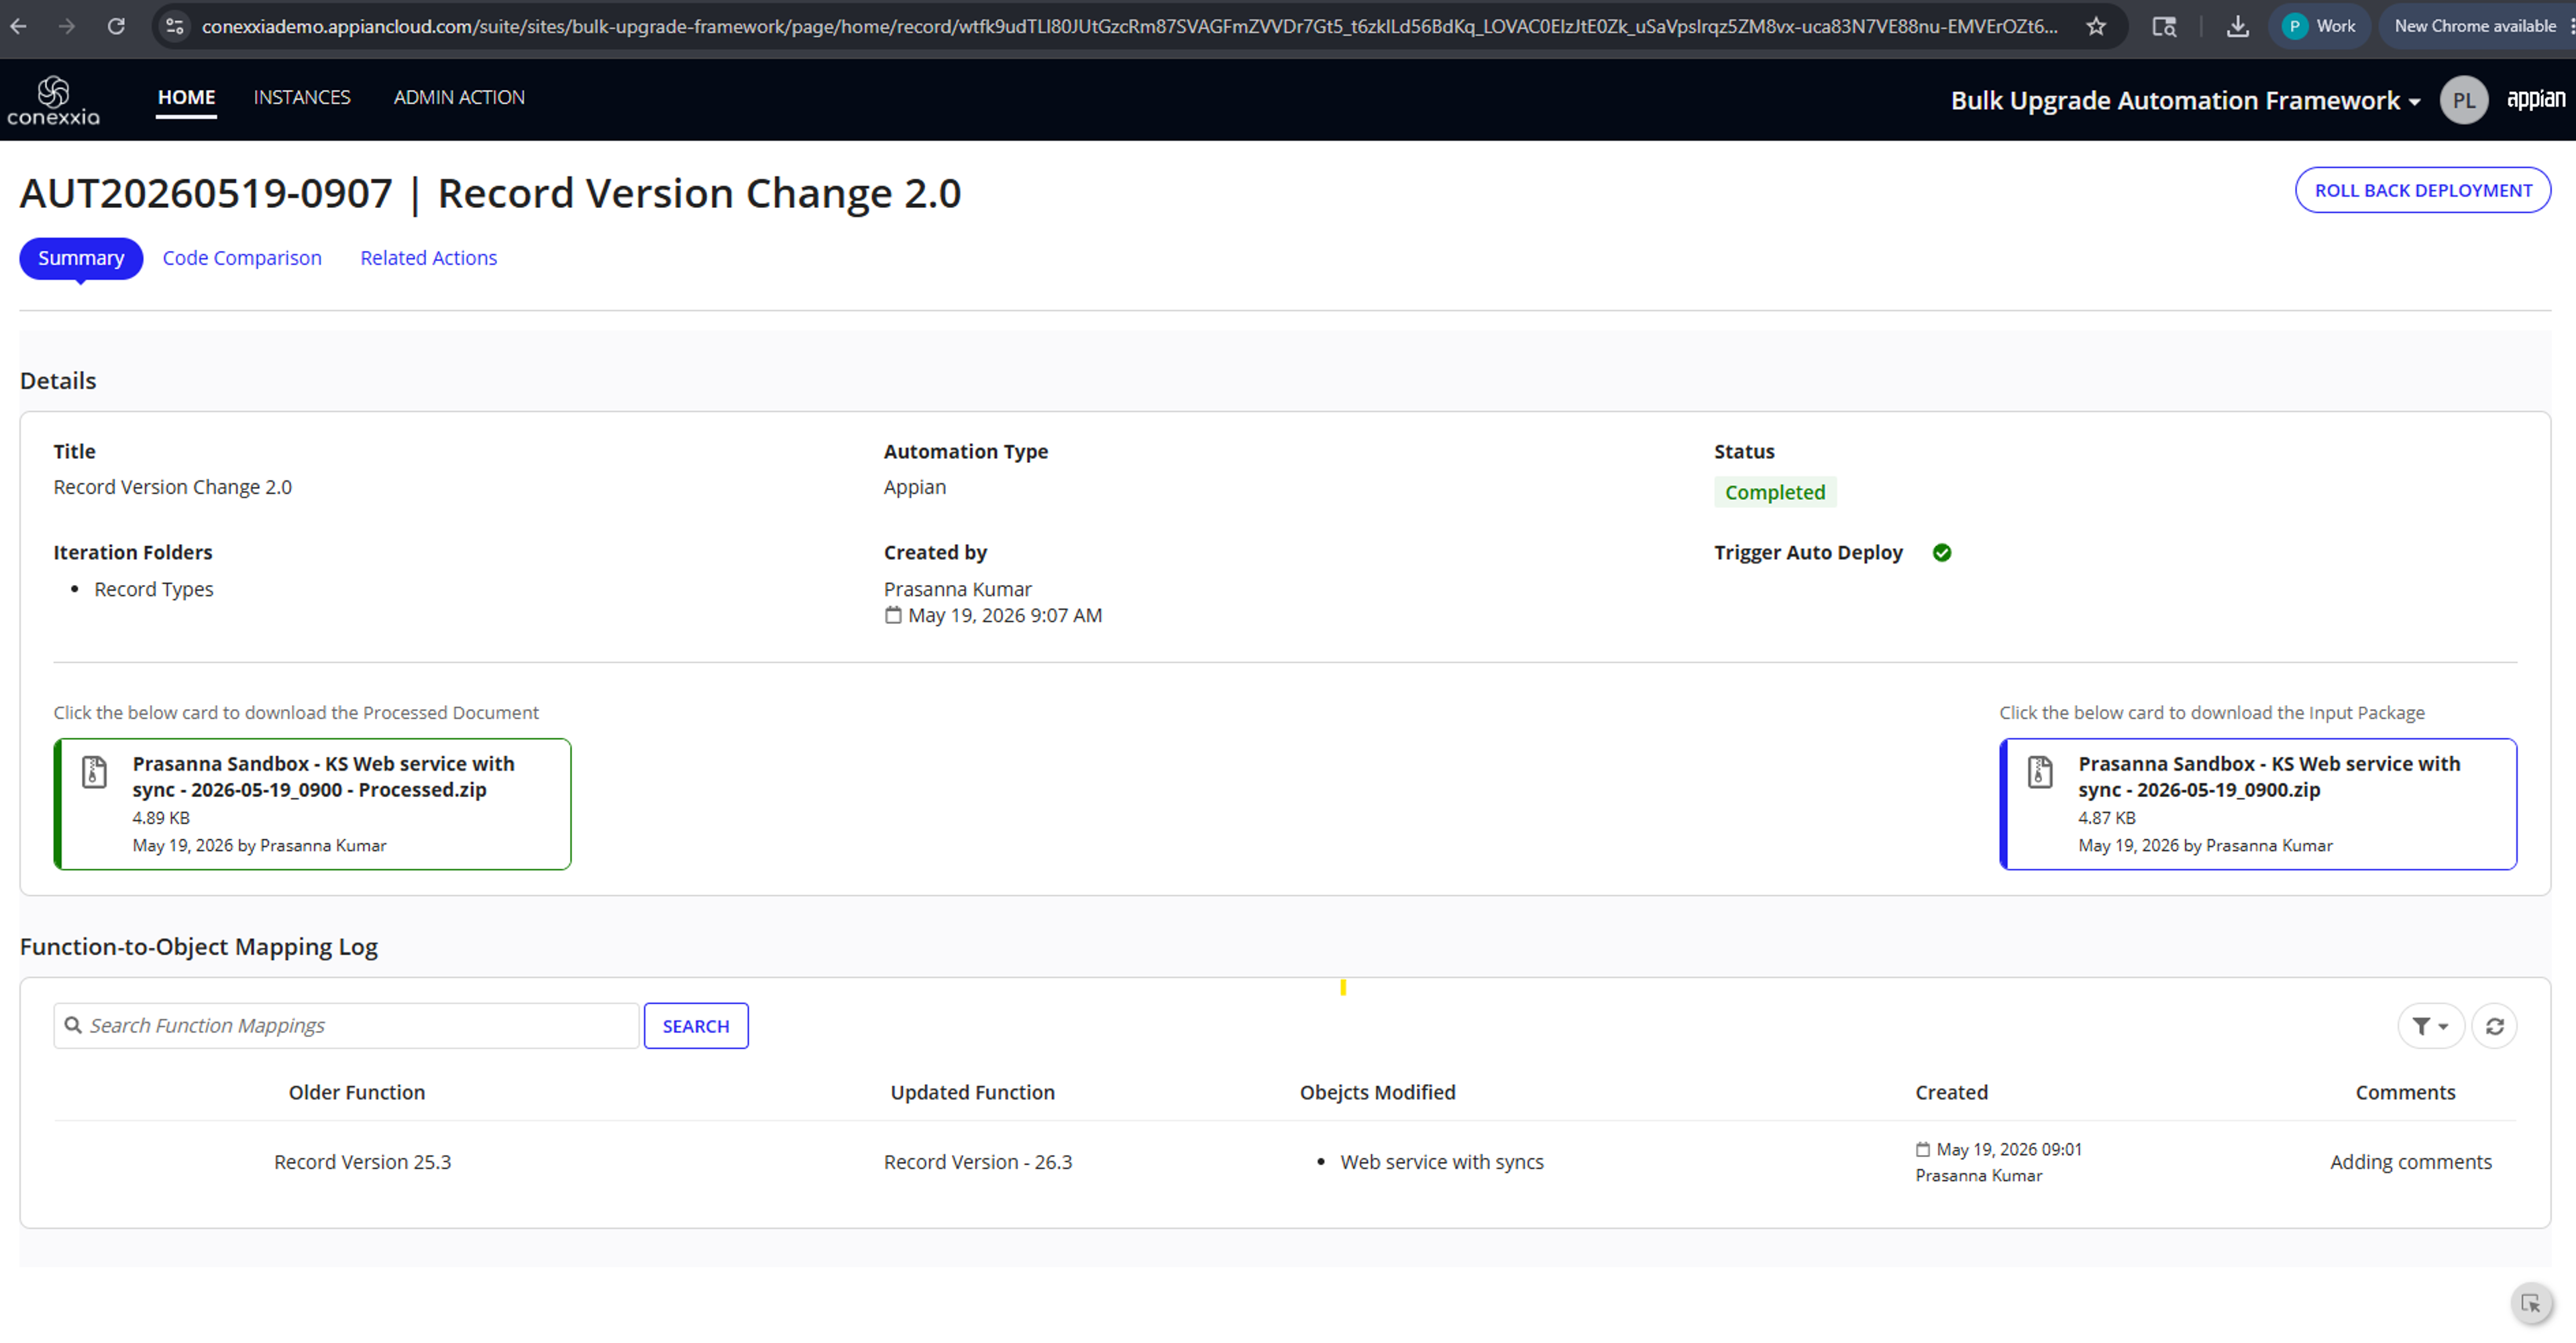The width and height of the screenshot is (2576, 1343).
Task: Click 'Web service with syncs' entry
Action: (1442, 1162)
